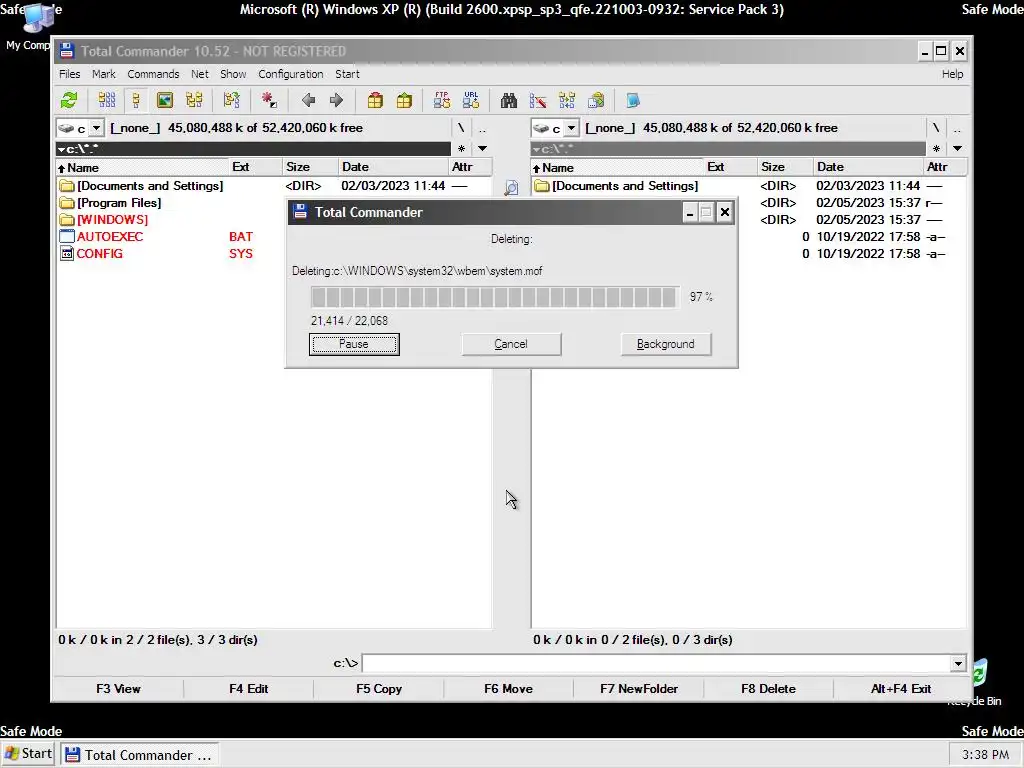Open the FTP connect icon
Image resolution: width=1024 pixels, height=768 pixels.
pyautogui.click(x=441, y=101)
